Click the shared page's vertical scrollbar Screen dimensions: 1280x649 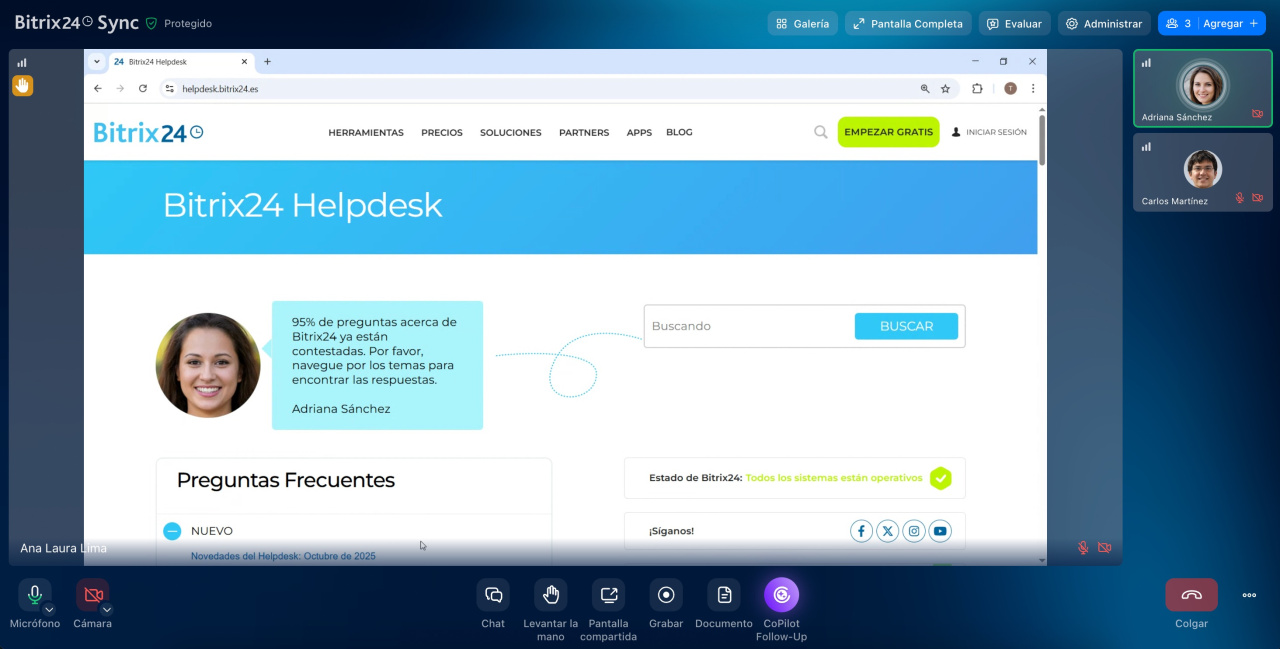[1042, 140]
